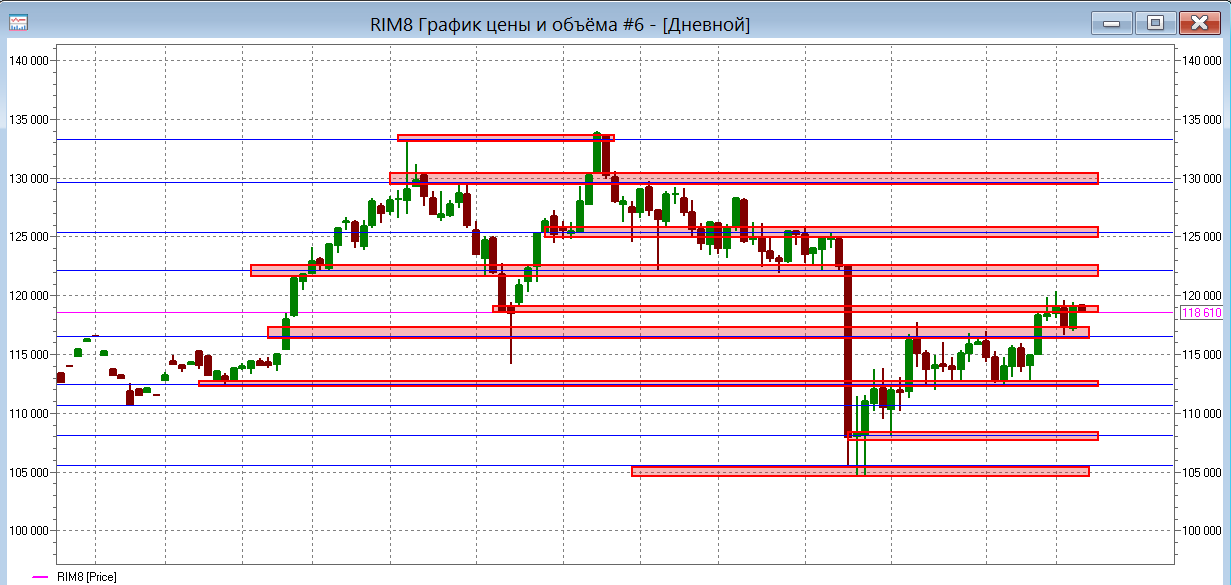Click '135 000' on the left price axis
Screen dimensions: 1231x585
pos(28,120)
